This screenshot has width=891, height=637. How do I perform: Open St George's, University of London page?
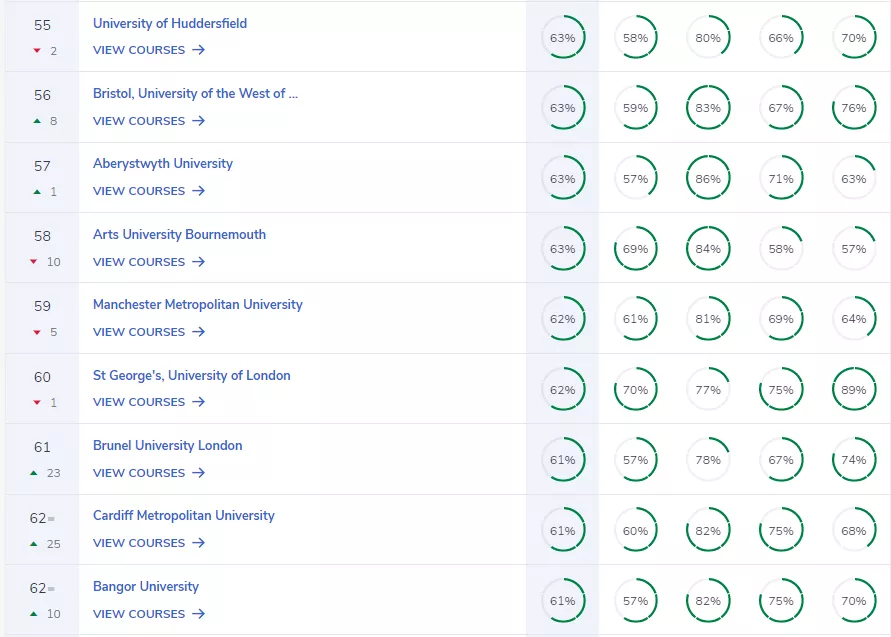[191, 376]
